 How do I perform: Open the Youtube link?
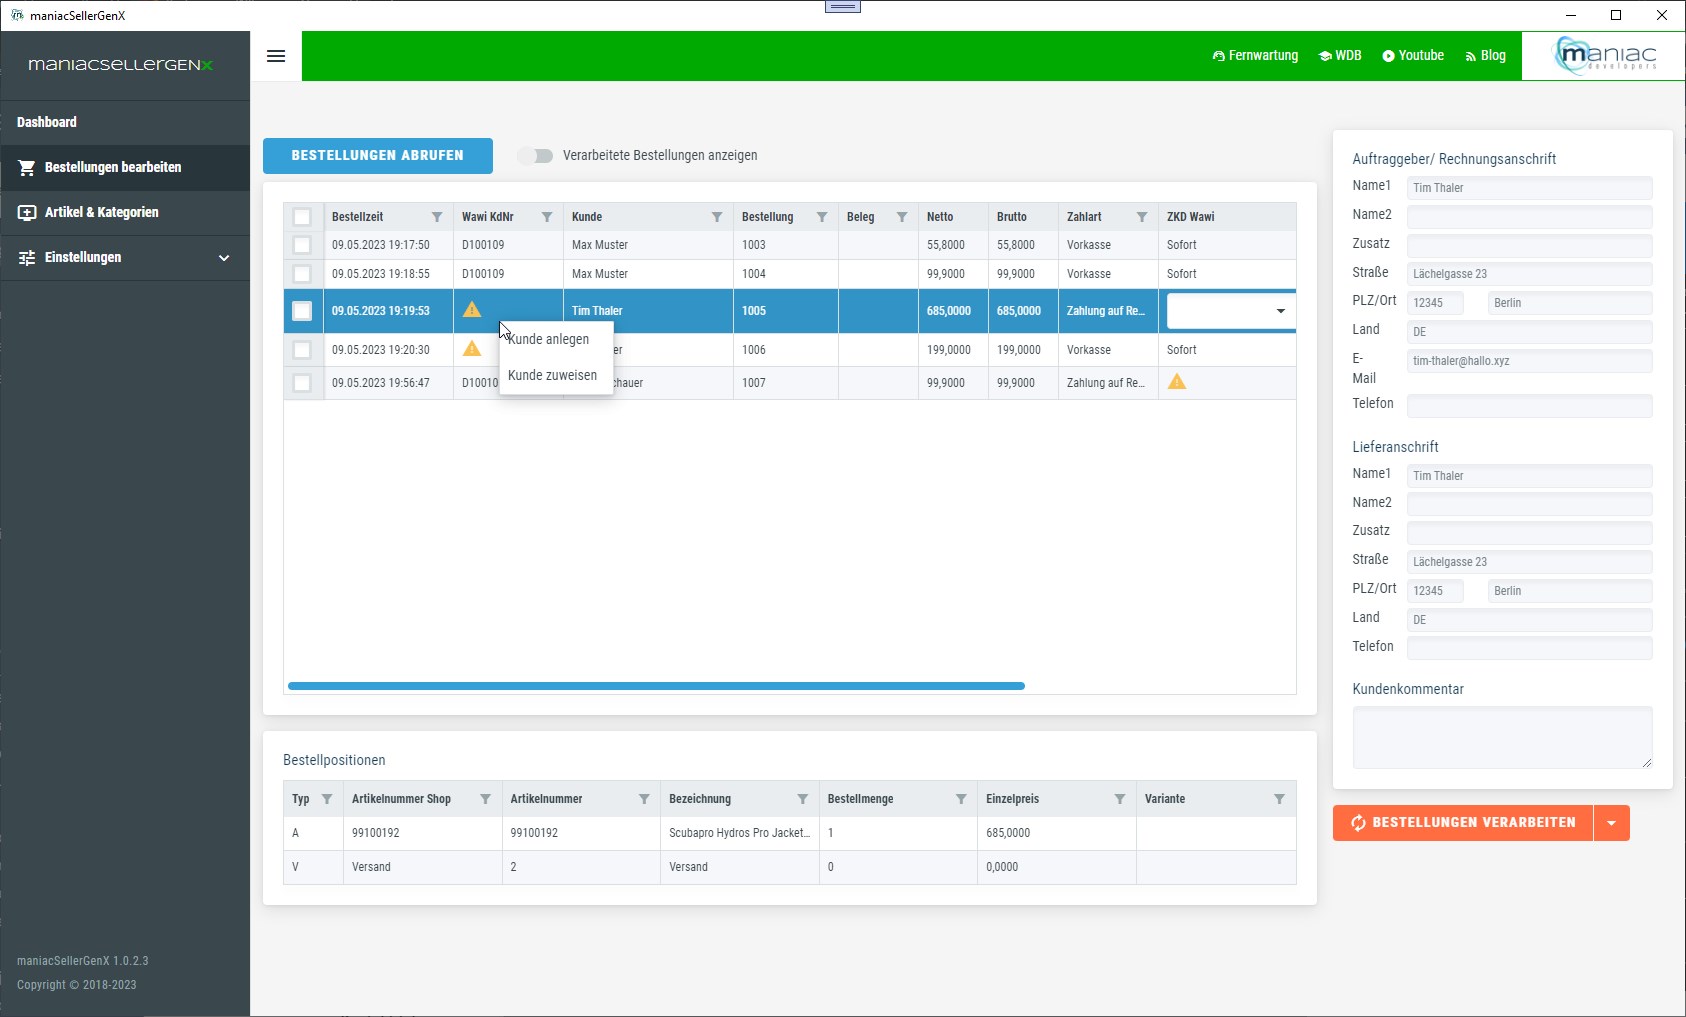(1413, 56)
